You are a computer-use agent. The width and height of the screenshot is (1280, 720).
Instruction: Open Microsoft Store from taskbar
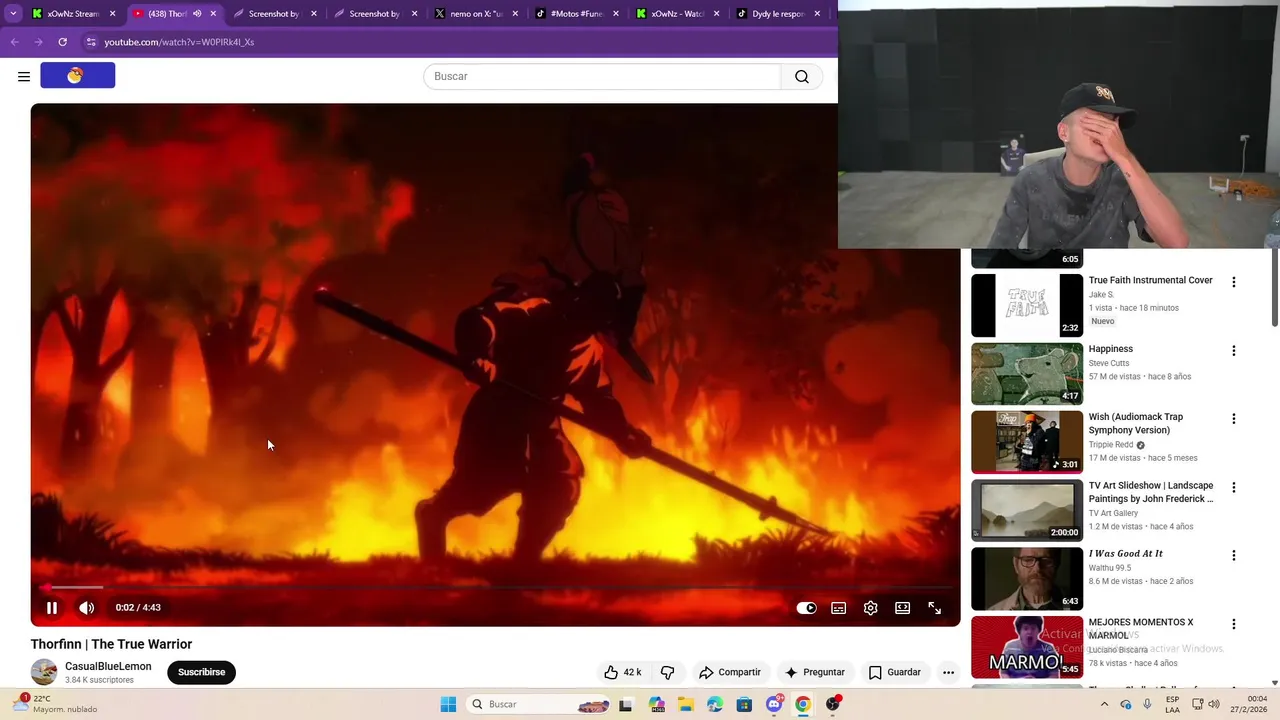click(744, 704)
